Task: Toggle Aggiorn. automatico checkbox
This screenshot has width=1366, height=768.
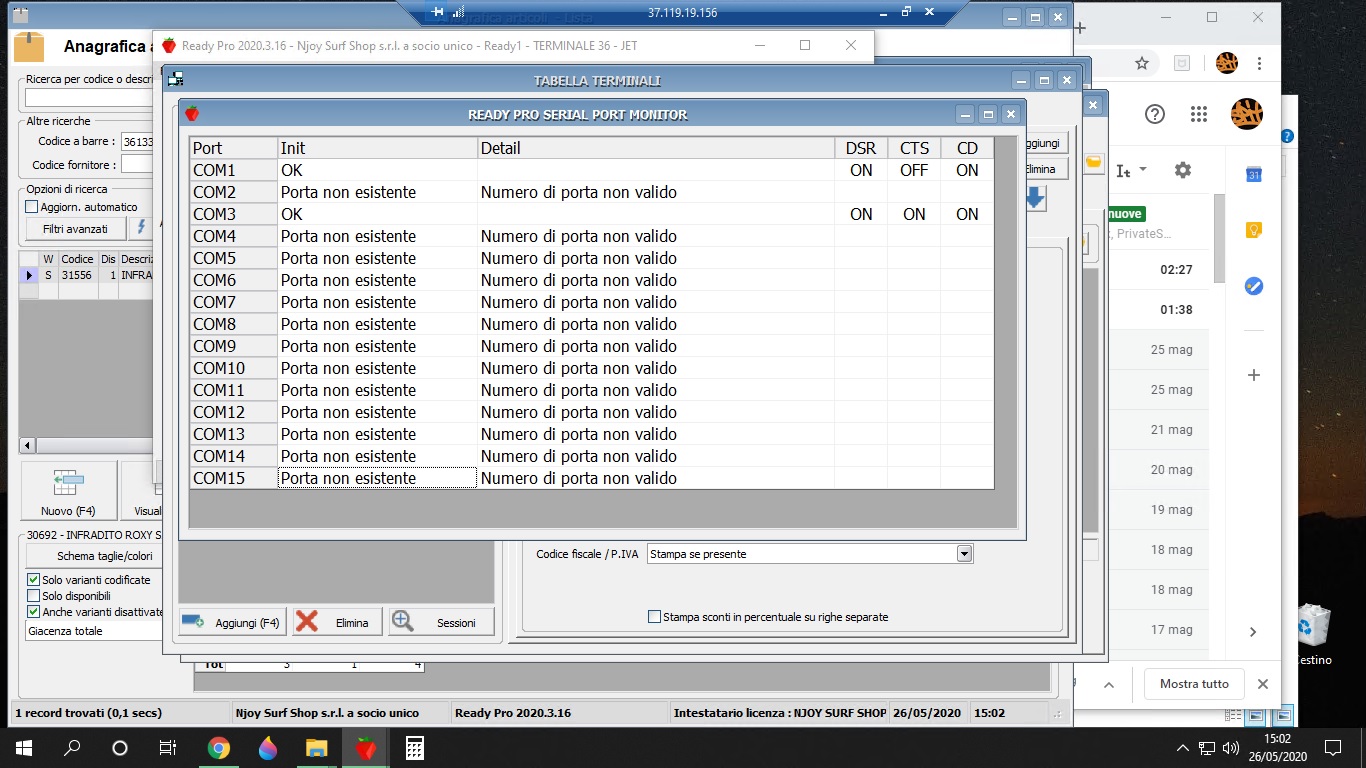Action: 32,207
